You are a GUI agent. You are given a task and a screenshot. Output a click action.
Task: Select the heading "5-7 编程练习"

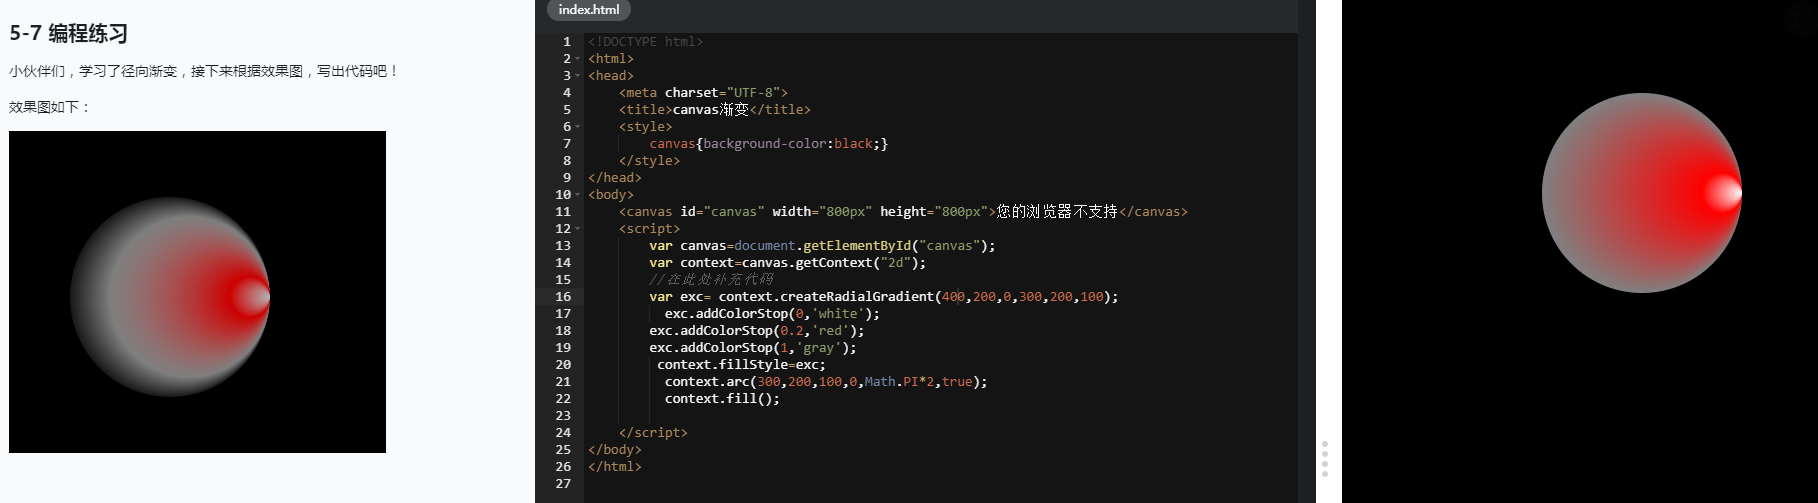click(69, 33)
